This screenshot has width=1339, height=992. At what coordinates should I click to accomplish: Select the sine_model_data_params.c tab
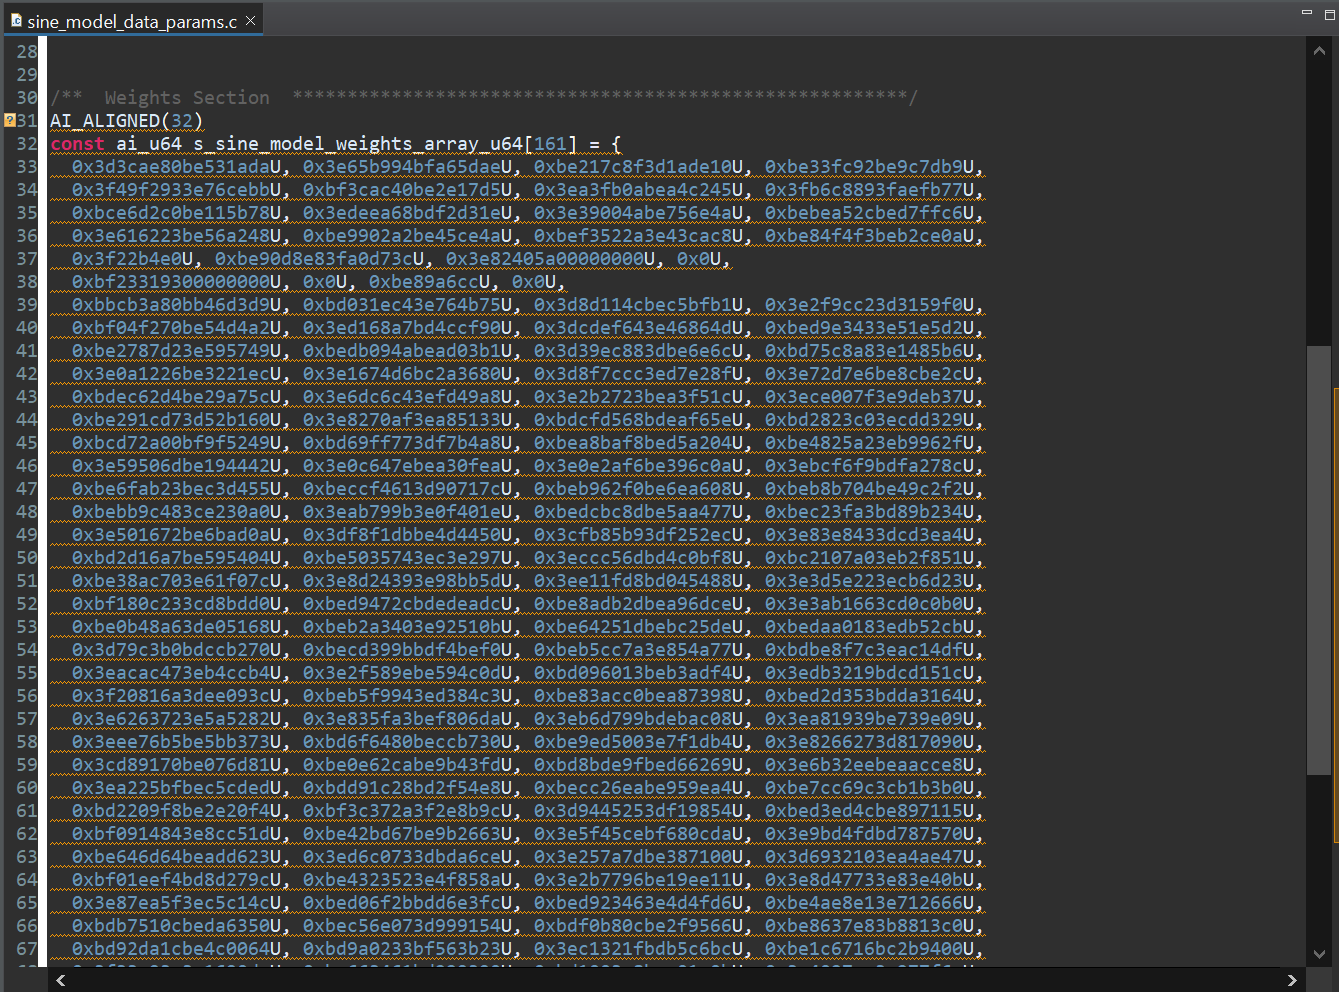click(131, 21)
